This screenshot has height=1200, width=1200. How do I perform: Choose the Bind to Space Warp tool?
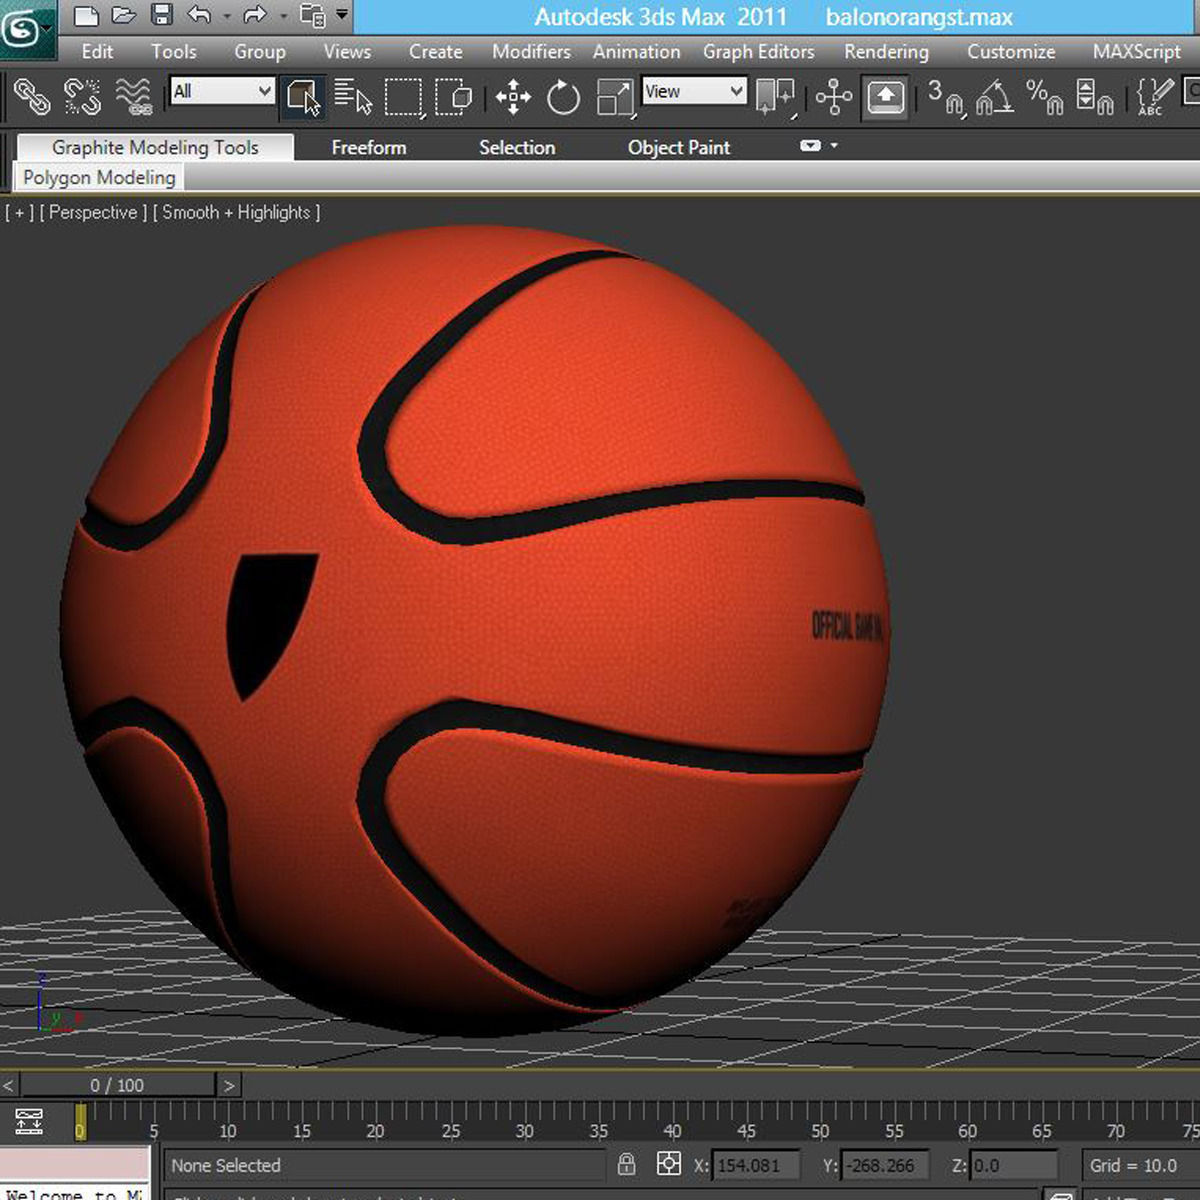[133, 96]
